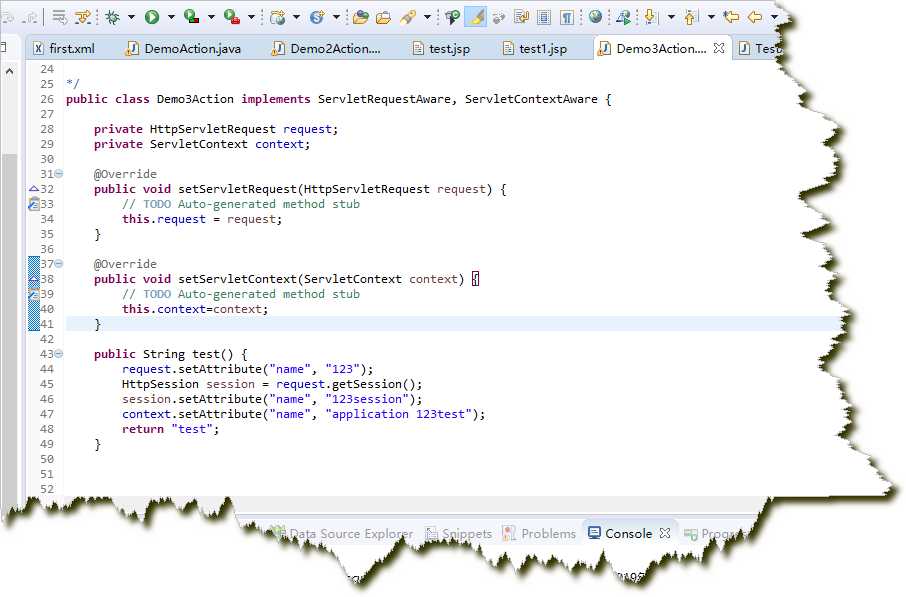Click the "123session" string literal
The image size is (906, 597).
(367, 399)
